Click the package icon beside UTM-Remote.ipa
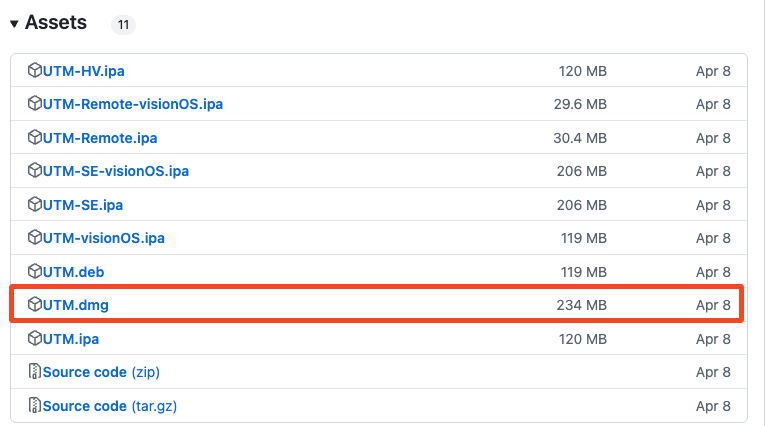Image resolution: width=768 pixels, height=426 pixels. pos(34,138)
